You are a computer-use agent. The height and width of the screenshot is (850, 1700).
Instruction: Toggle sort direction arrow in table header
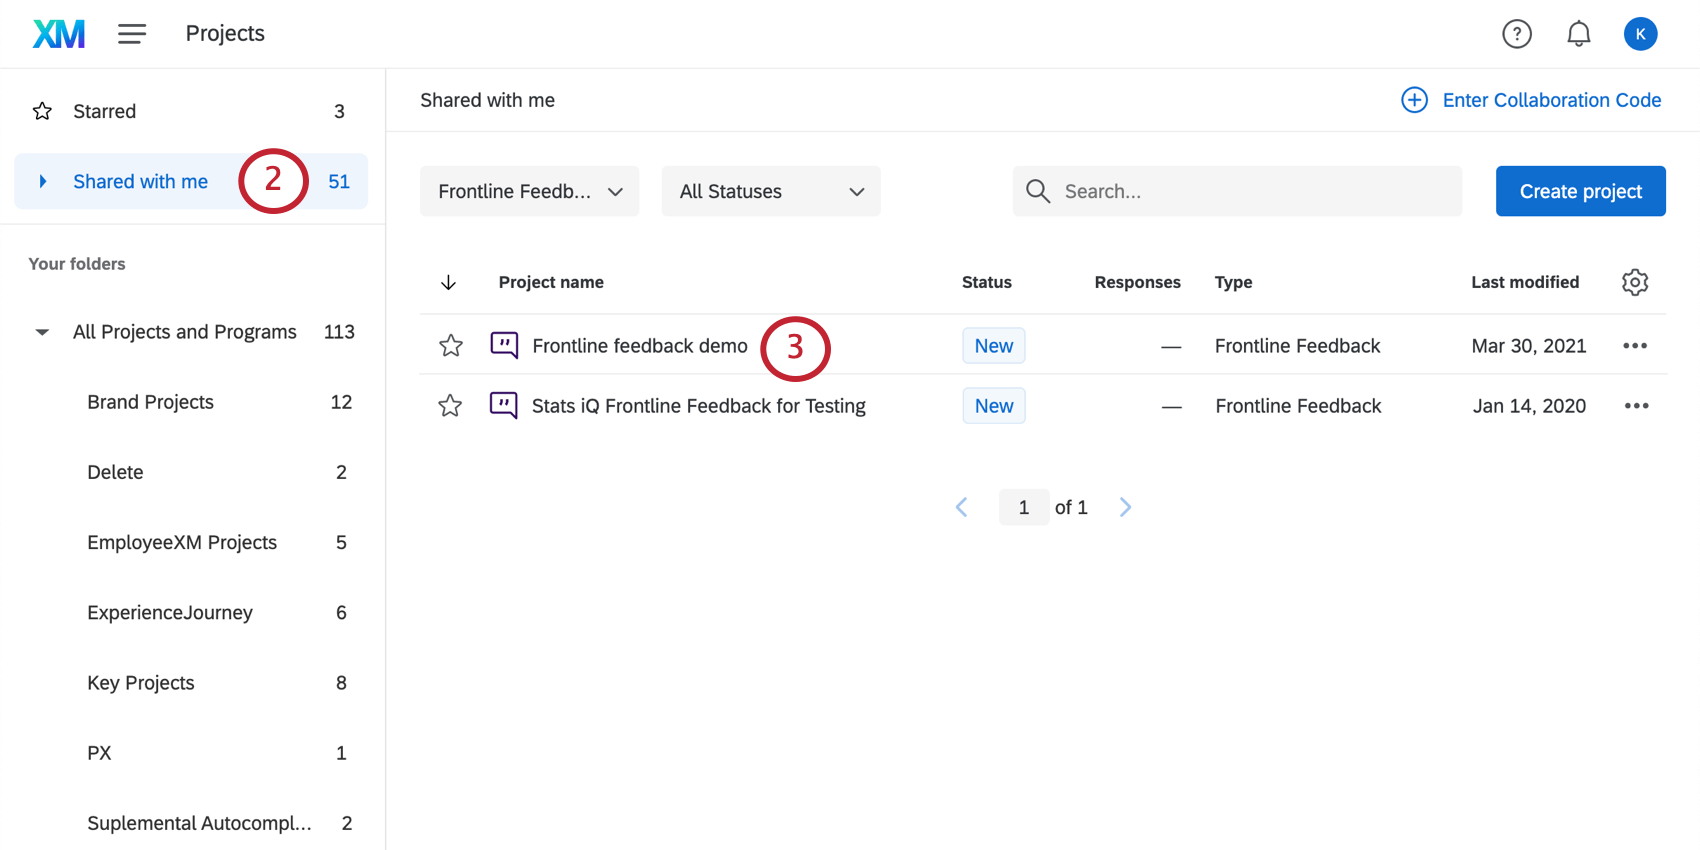448,282
